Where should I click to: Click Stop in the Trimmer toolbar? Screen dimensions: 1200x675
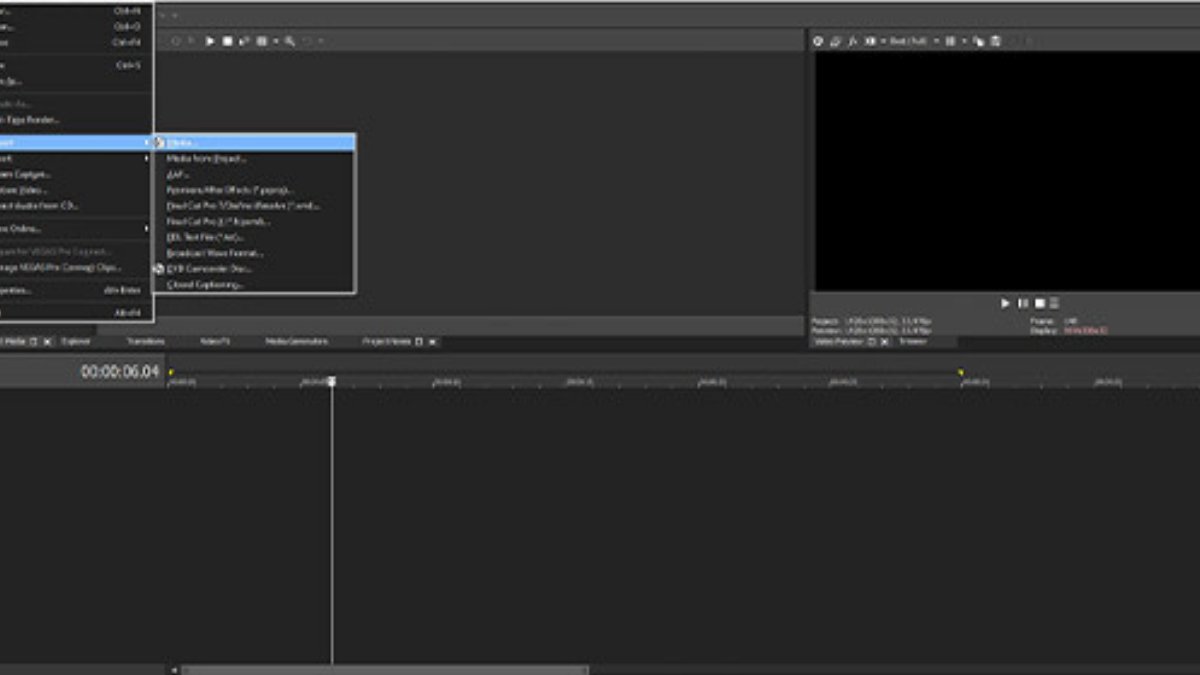(227, 41)
